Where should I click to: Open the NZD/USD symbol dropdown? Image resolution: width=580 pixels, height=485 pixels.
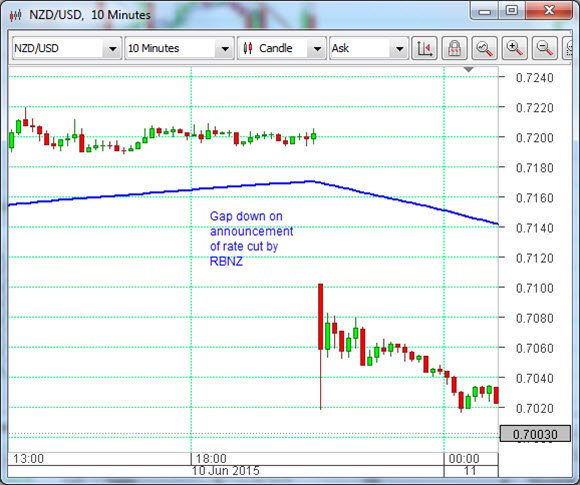pos(67,48)
